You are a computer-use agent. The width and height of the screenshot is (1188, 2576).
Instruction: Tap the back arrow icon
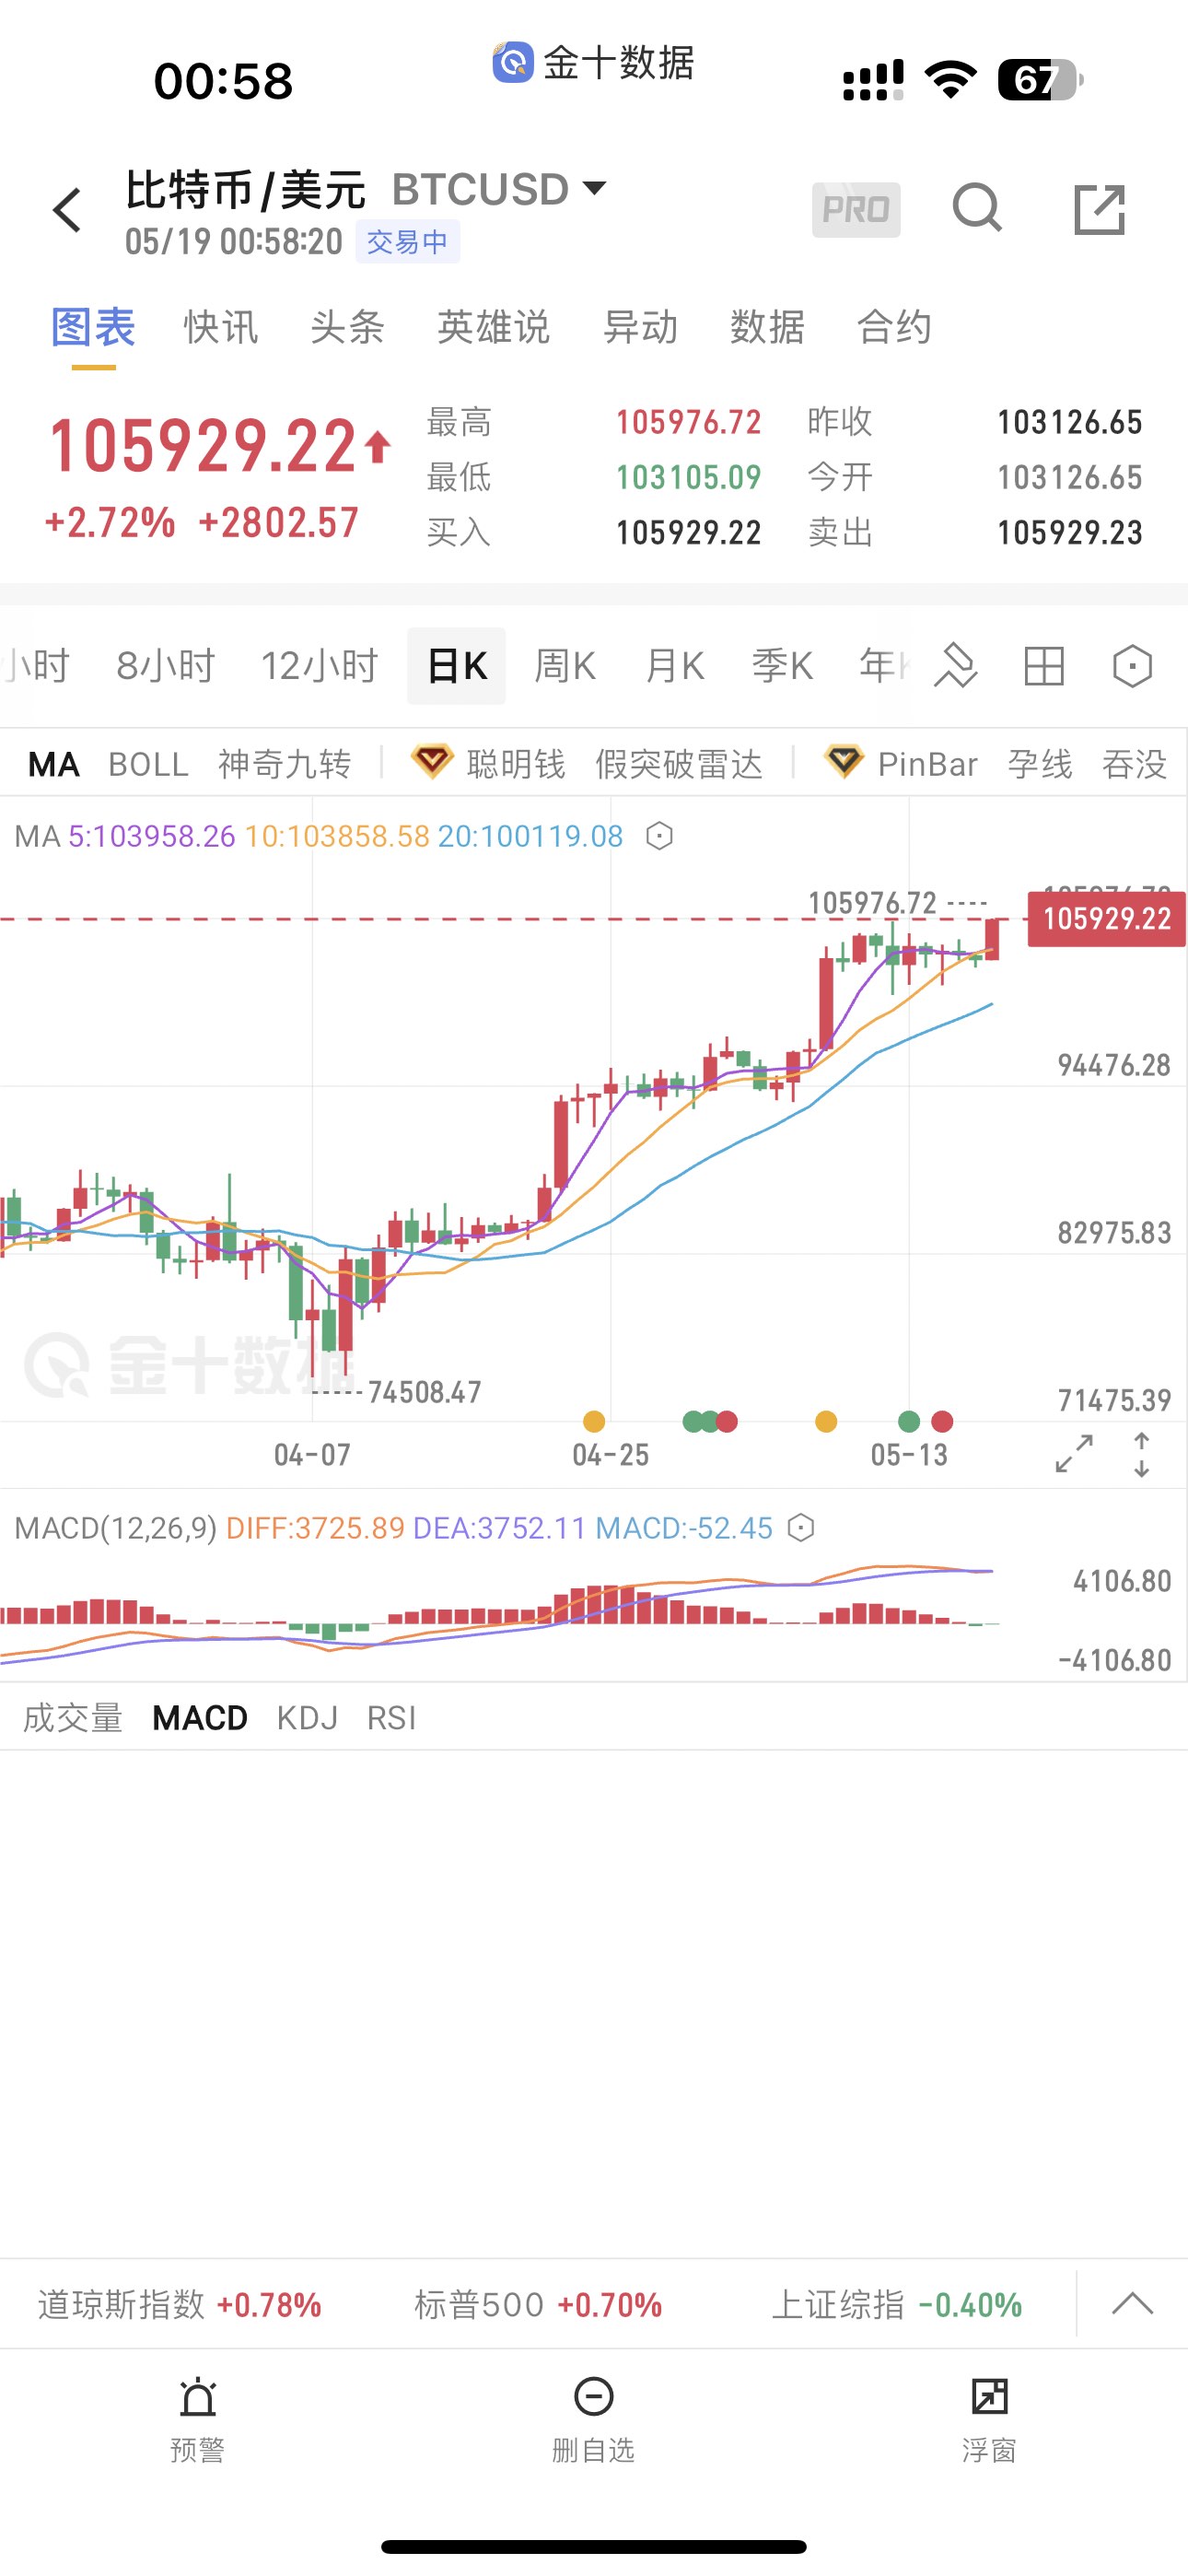point(68,210)
